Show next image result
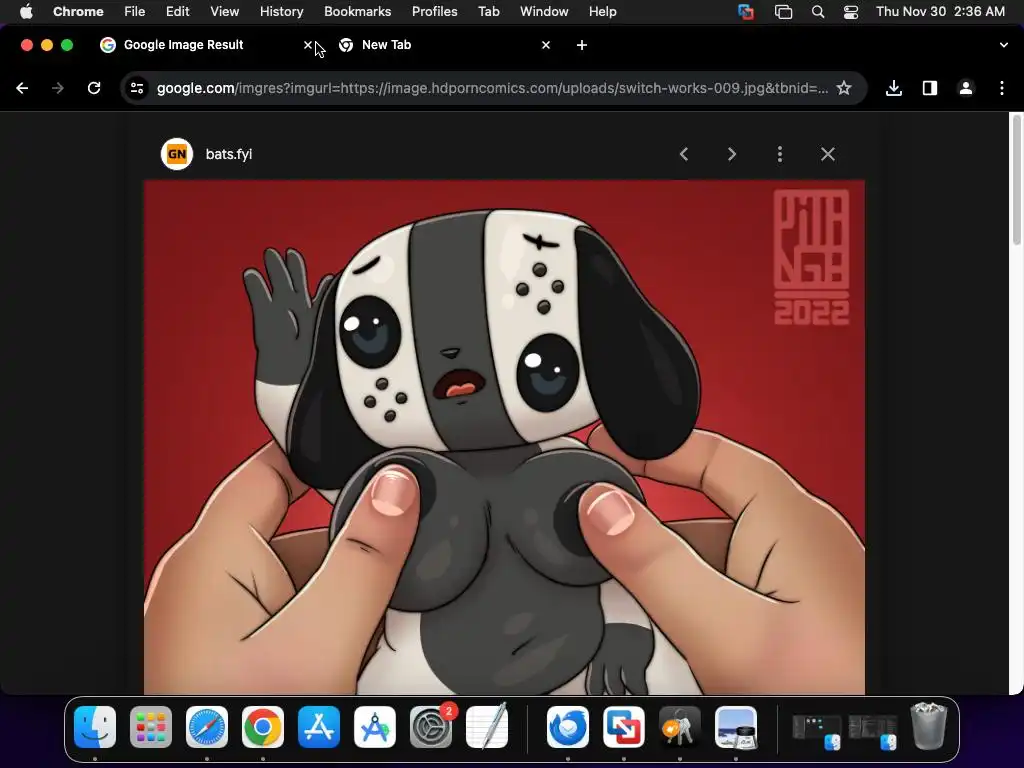Image resolution: width=1024 pixels, height=768 pixels. 731,154
